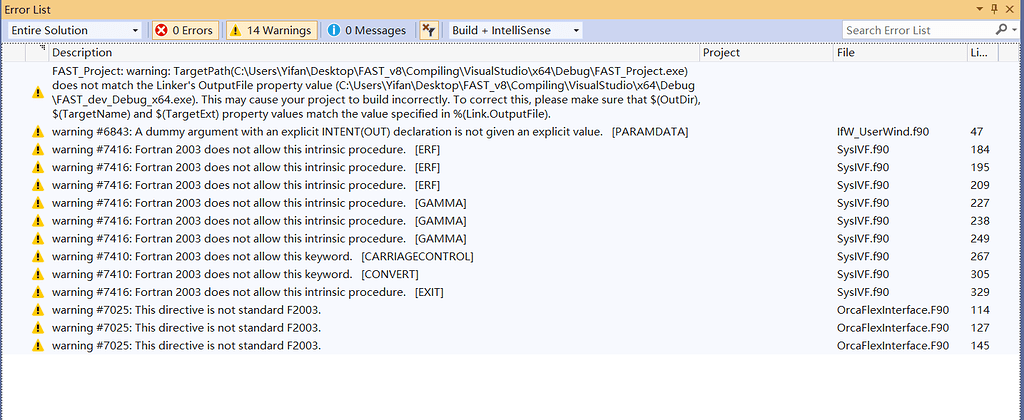This screenshot has height=420, width=1024.
Task: Open the Entire Solution scope dropdown
Action: click(x=75, y=30)
